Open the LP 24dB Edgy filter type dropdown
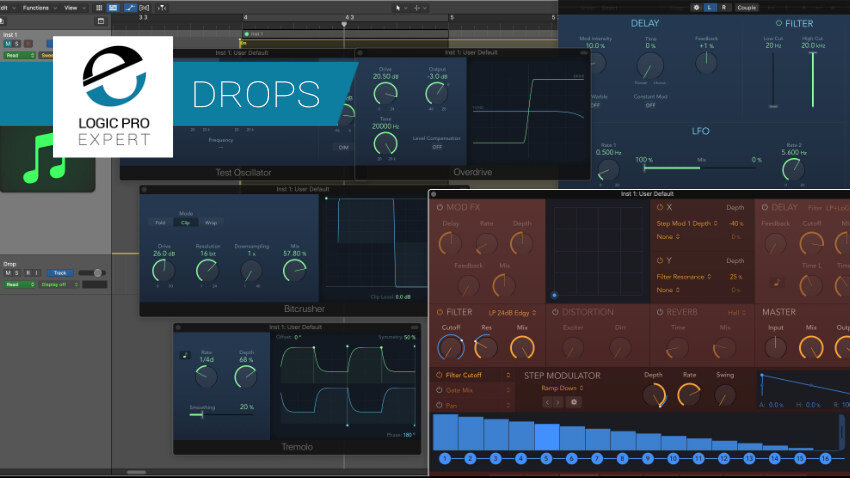Viewport: 850px width, 478px height. tap(512, 313)
